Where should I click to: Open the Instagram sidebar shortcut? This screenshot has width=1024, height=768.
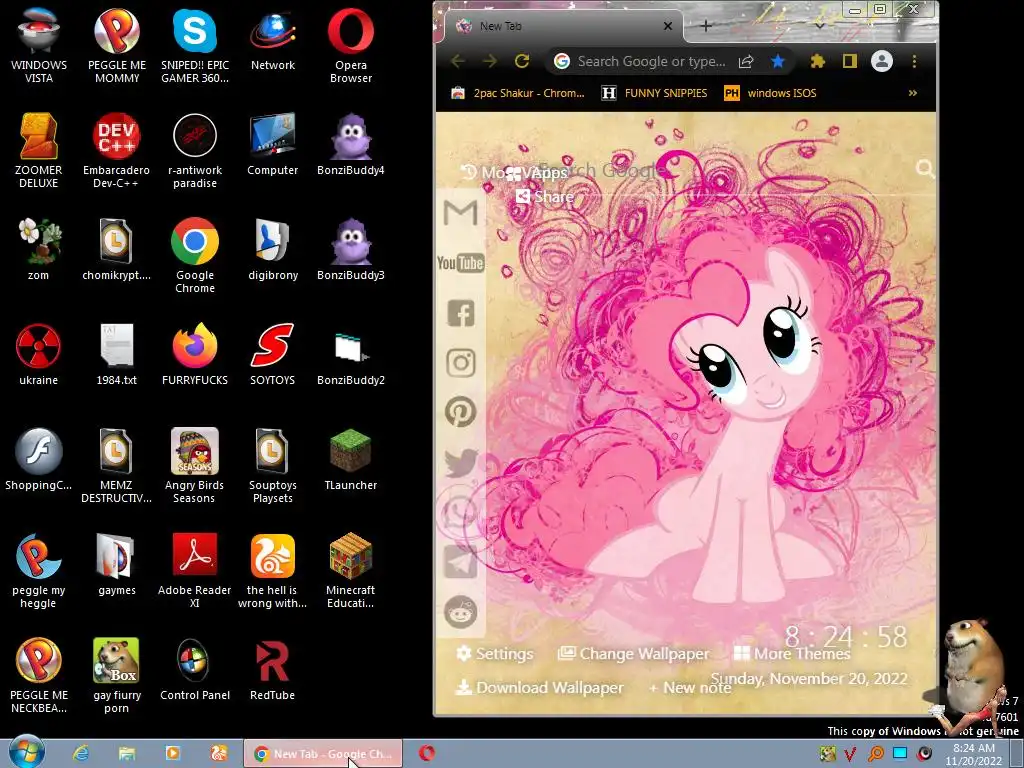pos(460,362)
